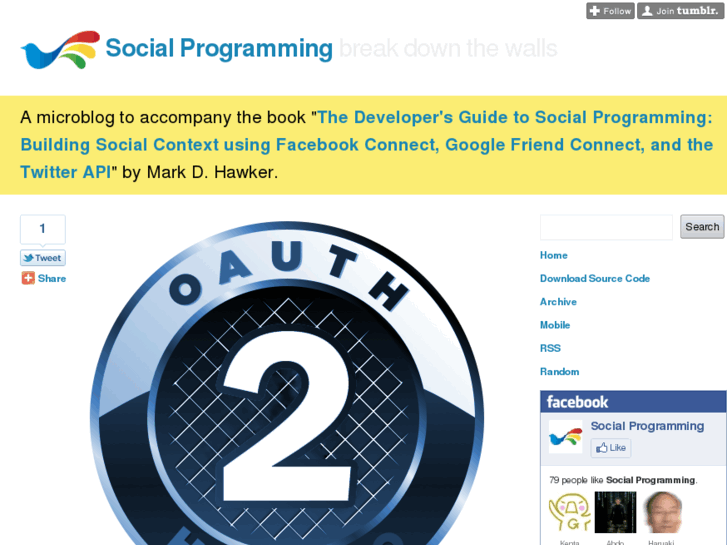Viewport: 727px width, 545px height.
Task: Click the Share text link
Action: 52,278
